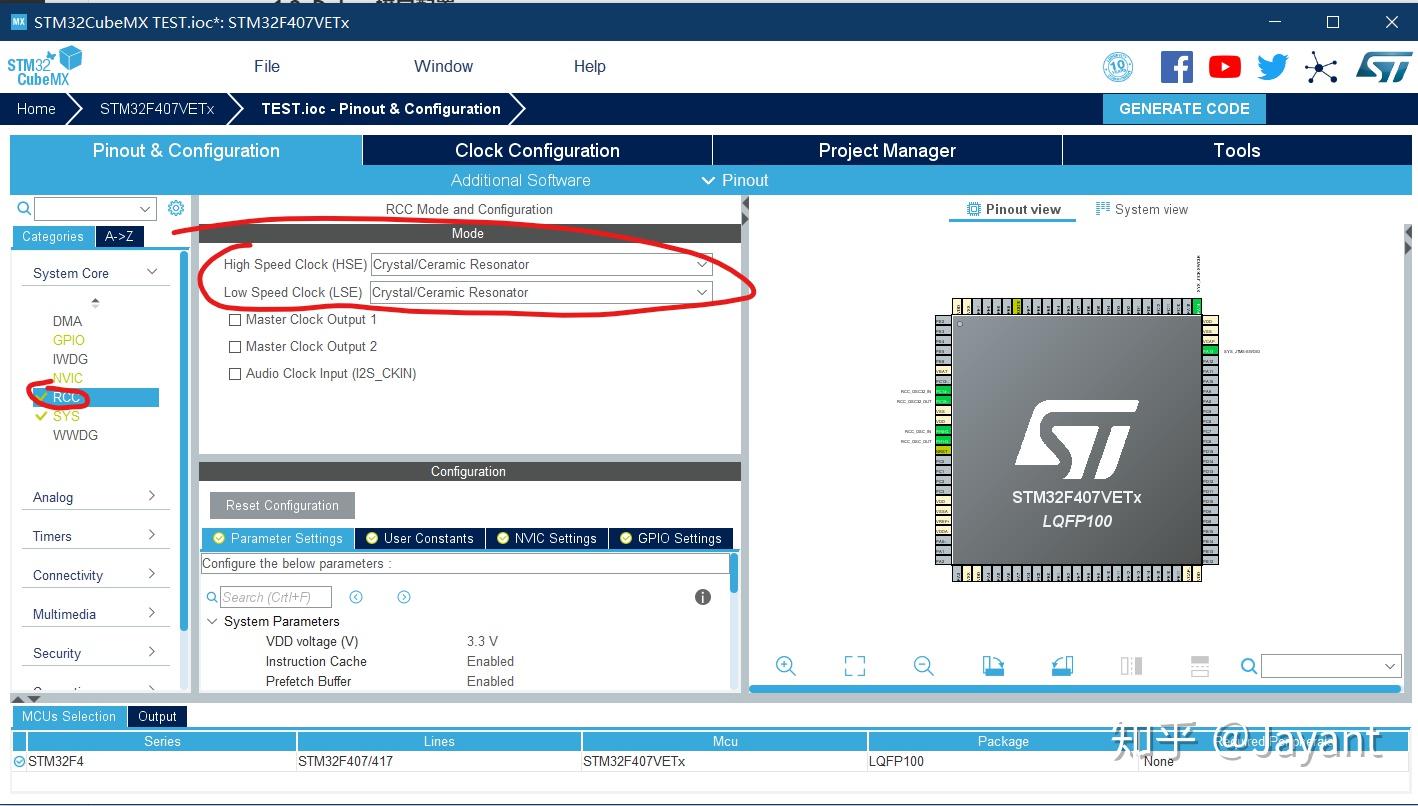Open the YouTube channel icon

tap(1224, 66)
